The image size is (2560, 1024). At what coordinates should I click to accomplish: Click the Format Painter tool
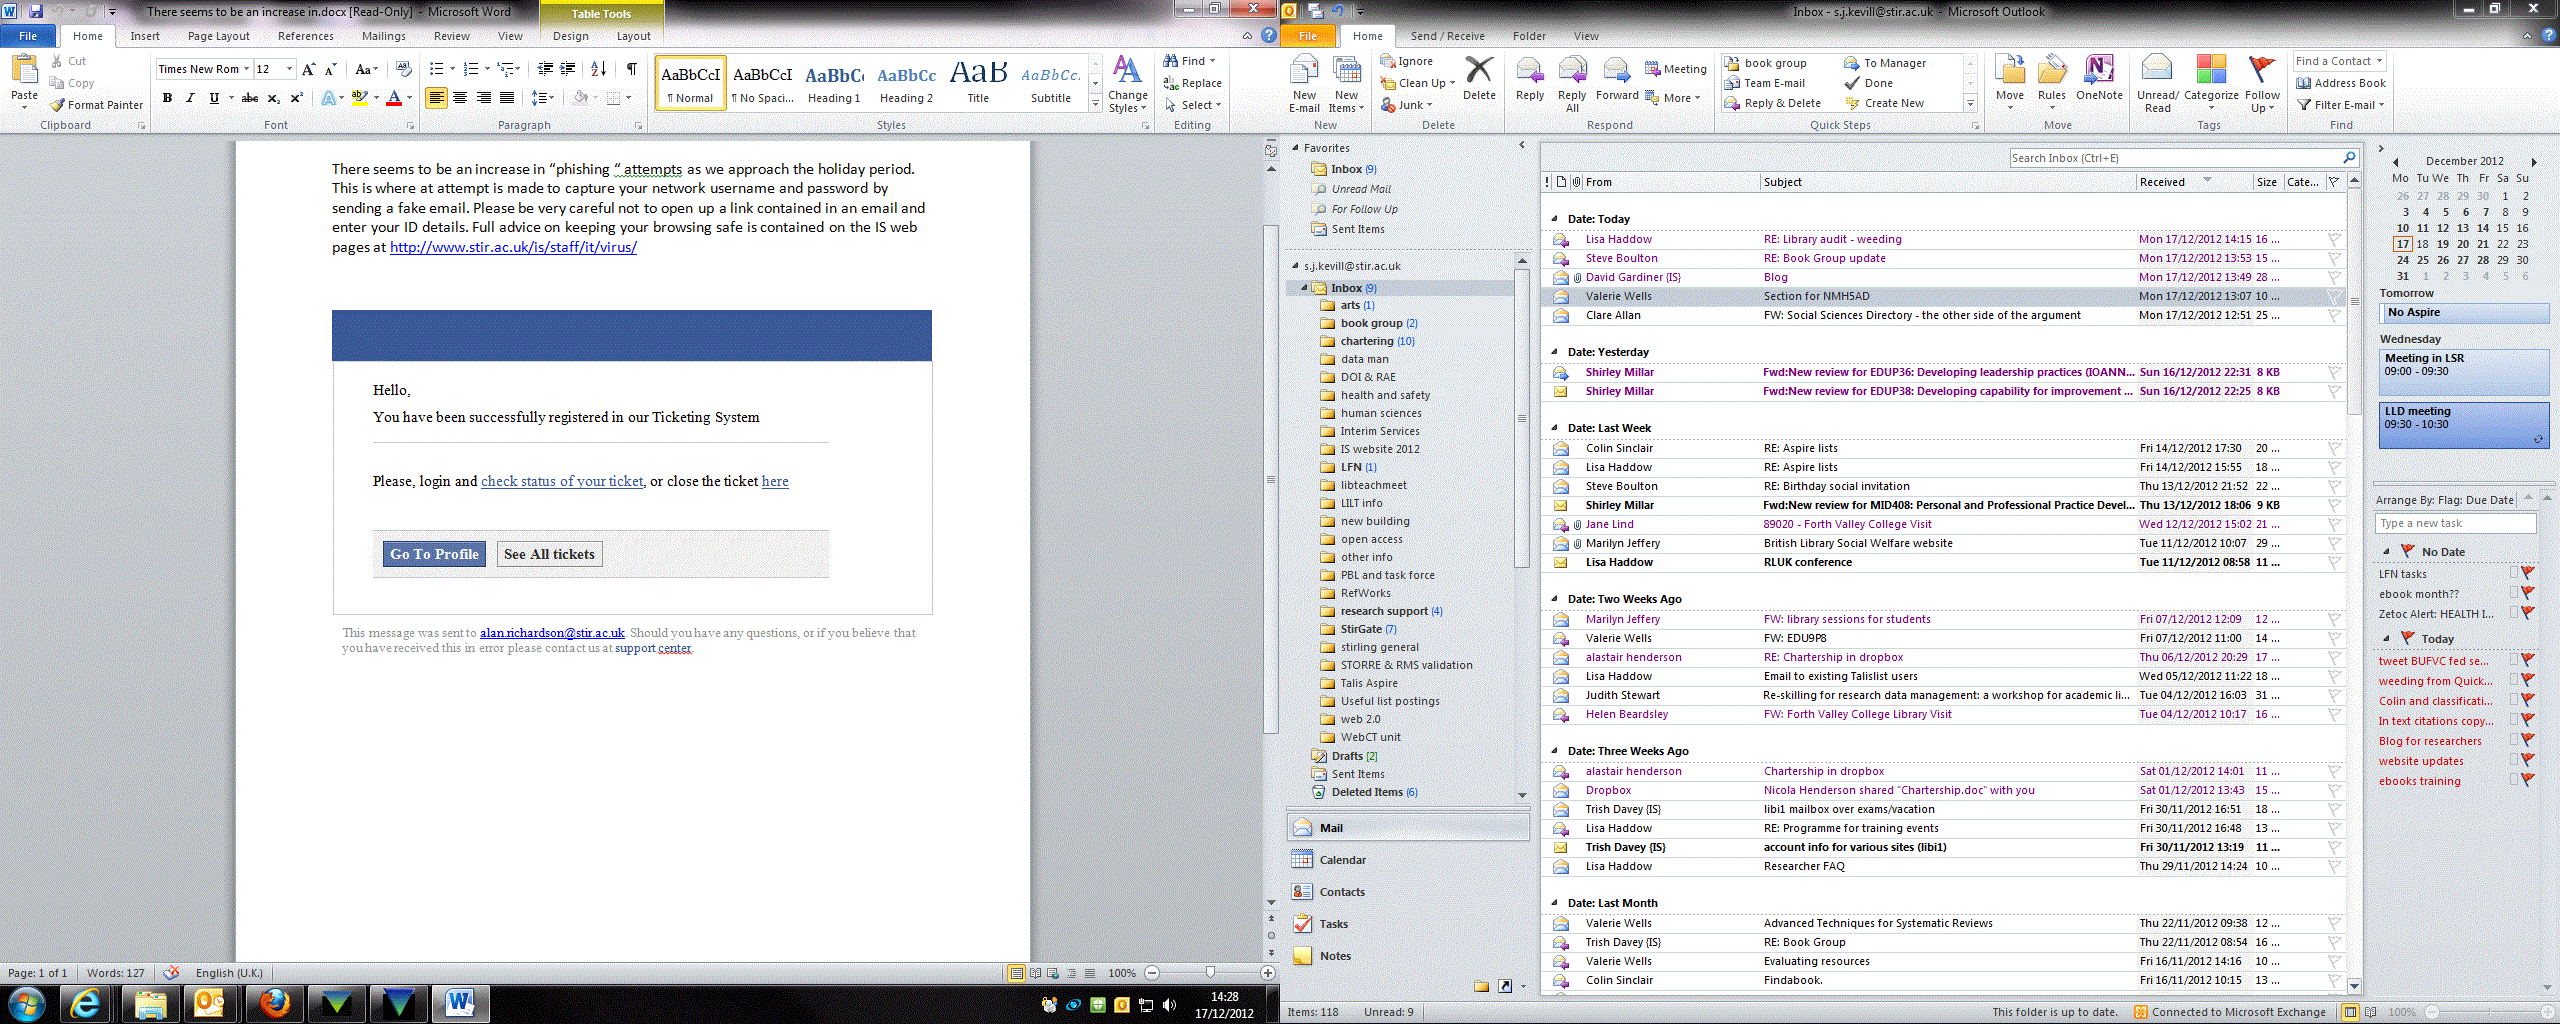click(x=97, y=105)
